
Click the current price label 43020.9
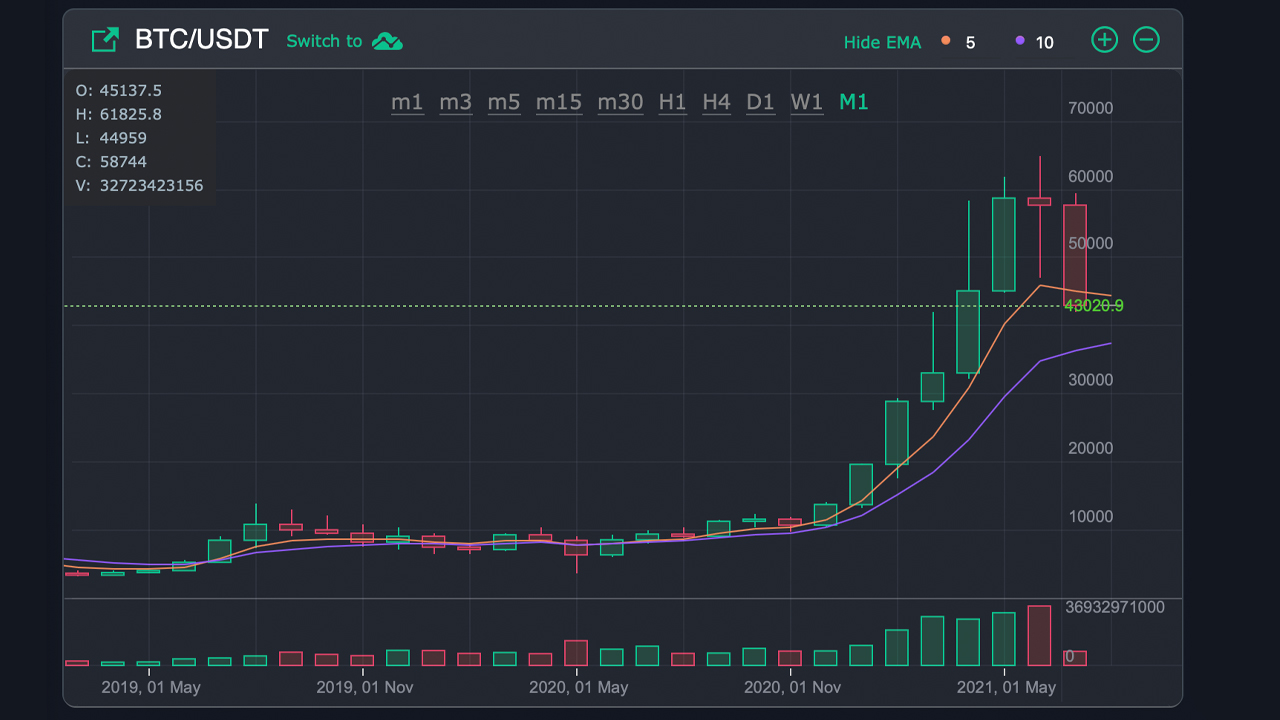(1094, 306)
